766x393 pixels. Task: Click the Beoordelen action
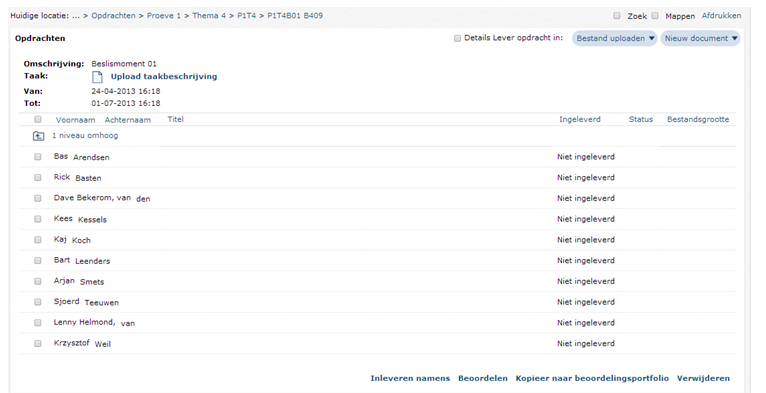click(483, 378)
